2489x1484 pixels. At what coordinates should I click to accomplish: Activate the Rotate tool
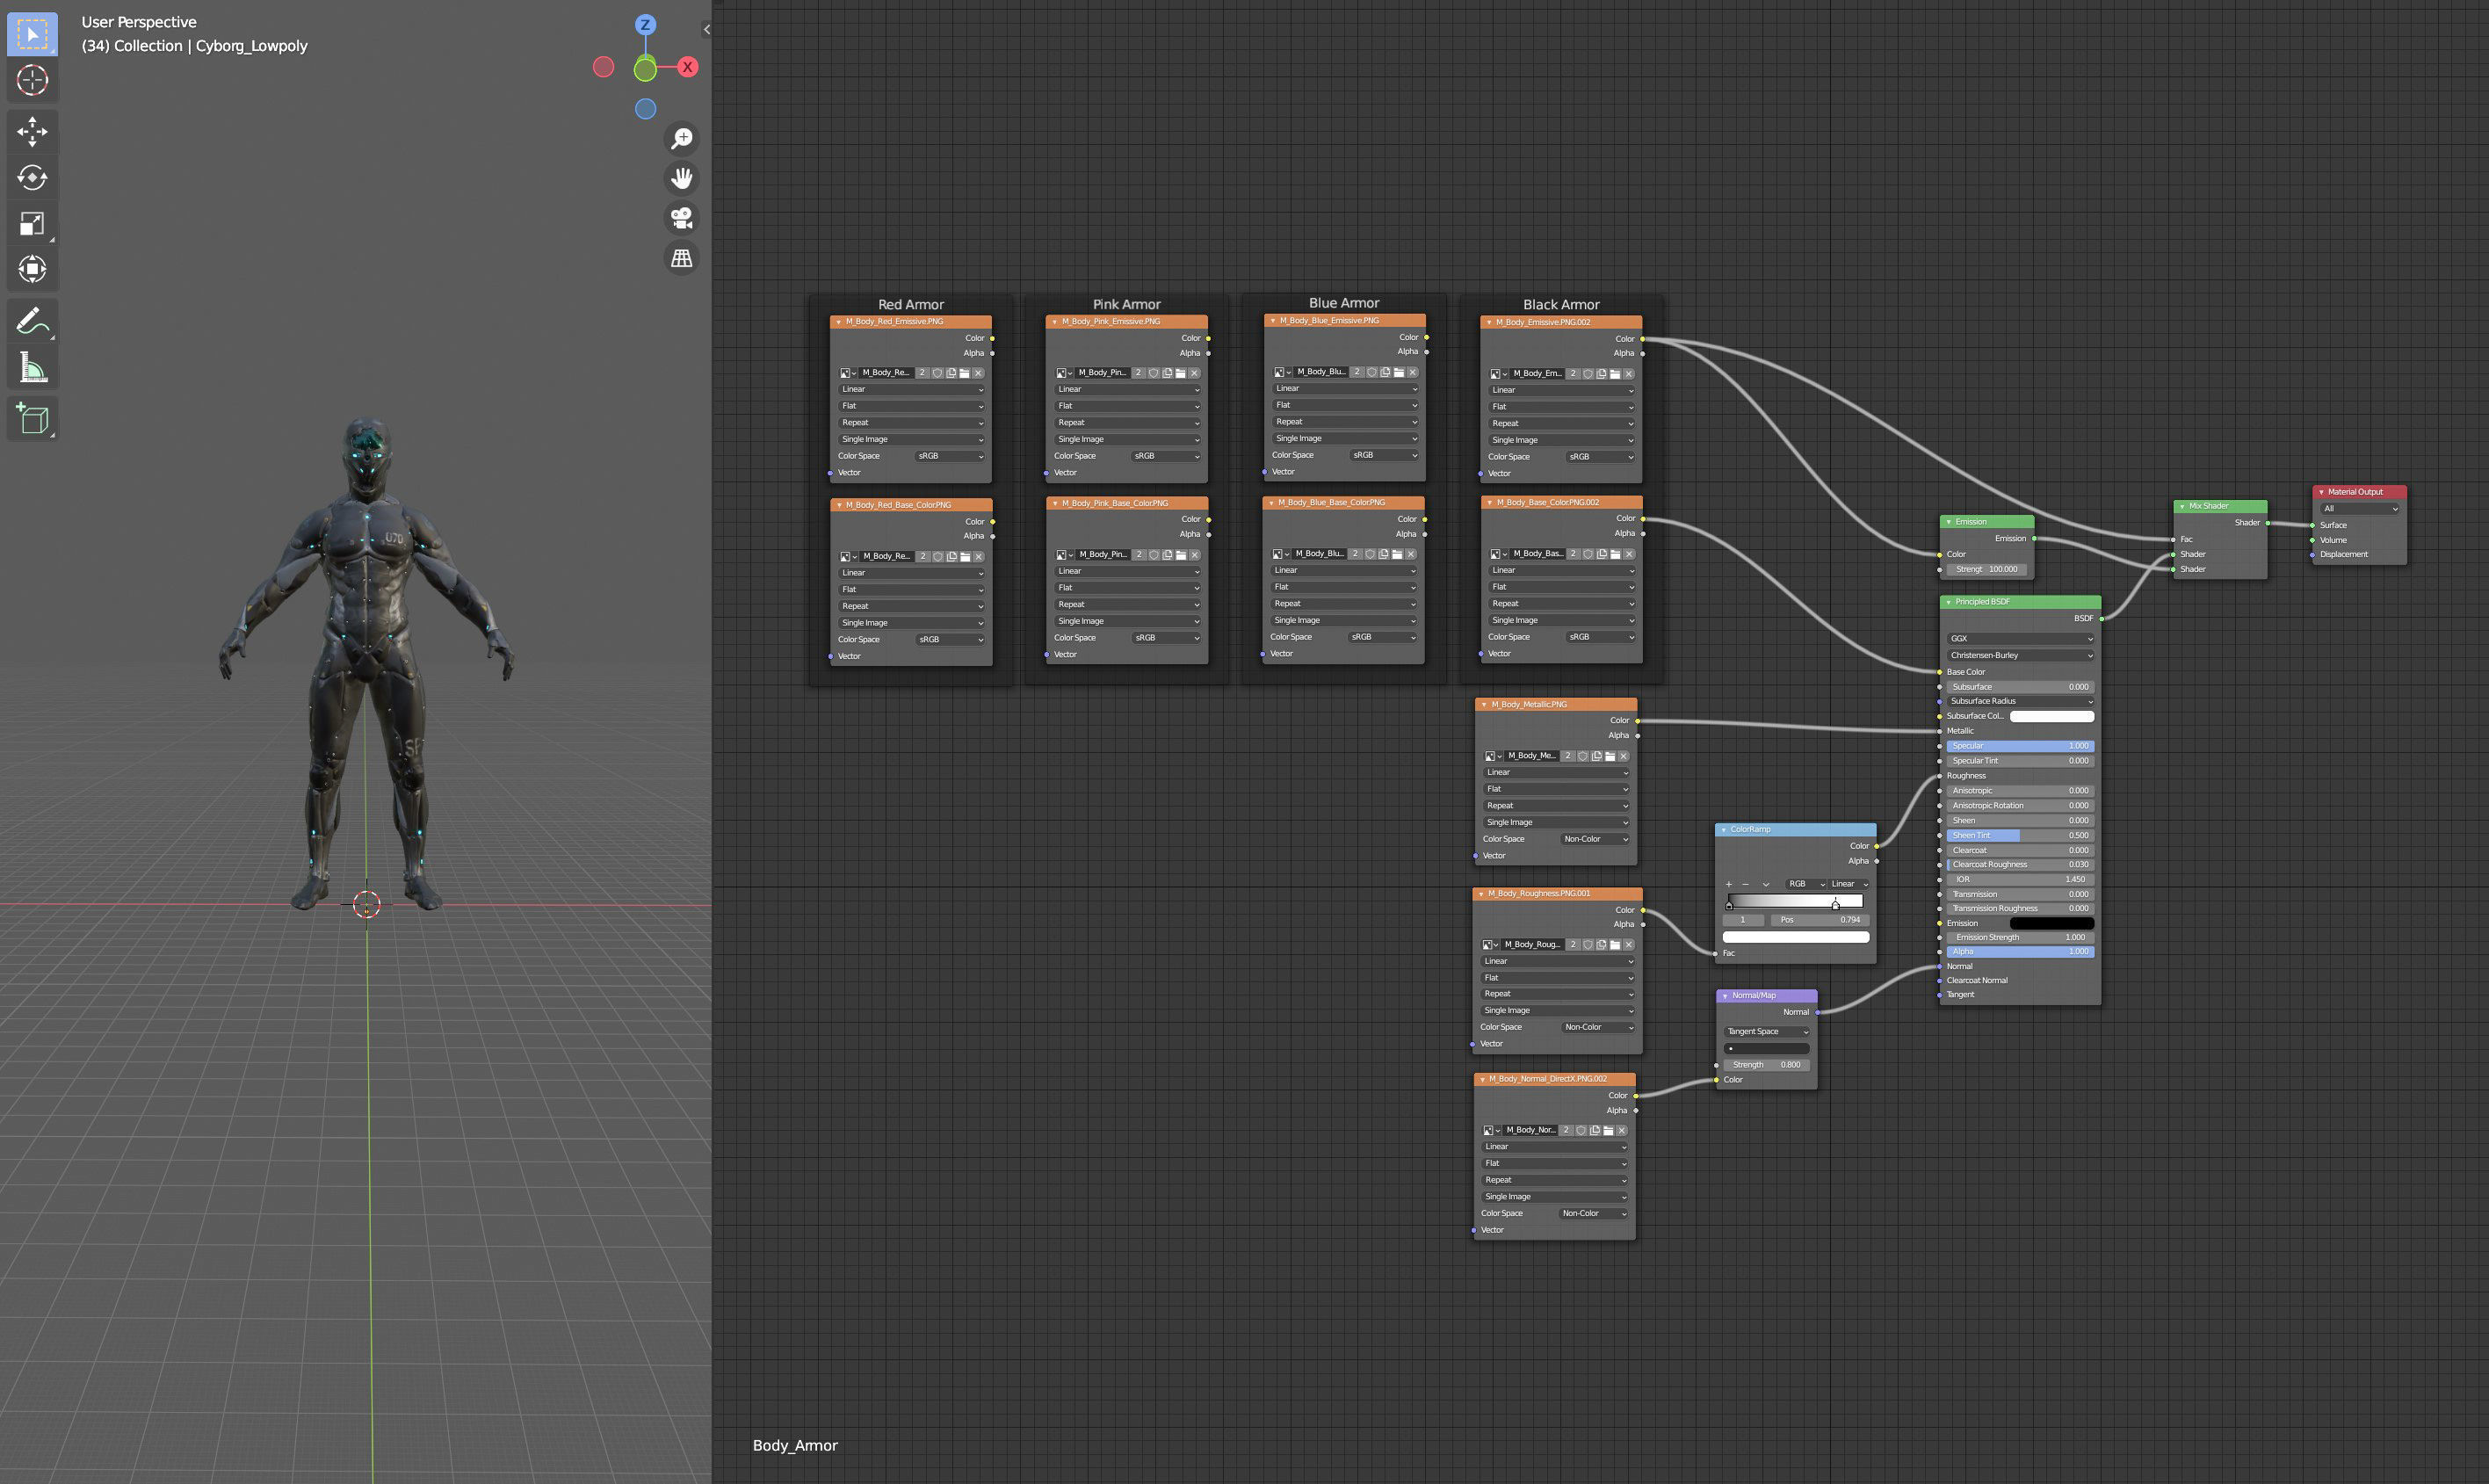tap(32, 177)
